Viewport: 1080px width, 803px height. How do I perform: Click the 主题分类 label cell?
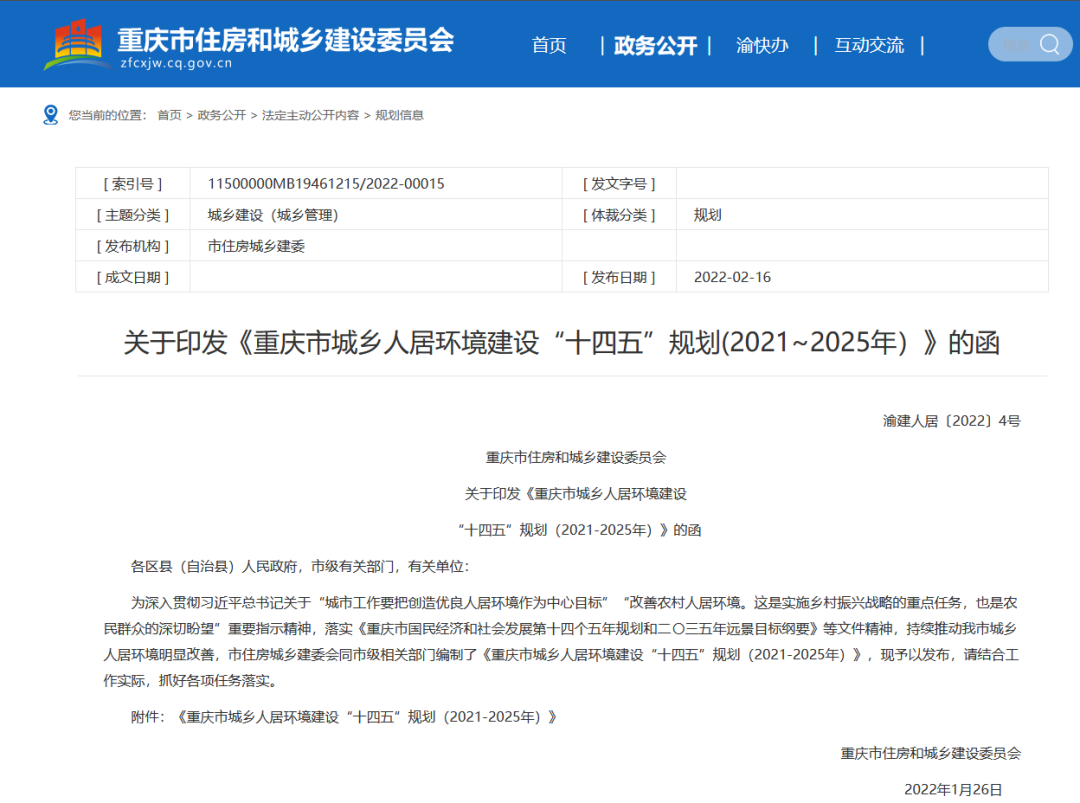[x=133, y=215]
